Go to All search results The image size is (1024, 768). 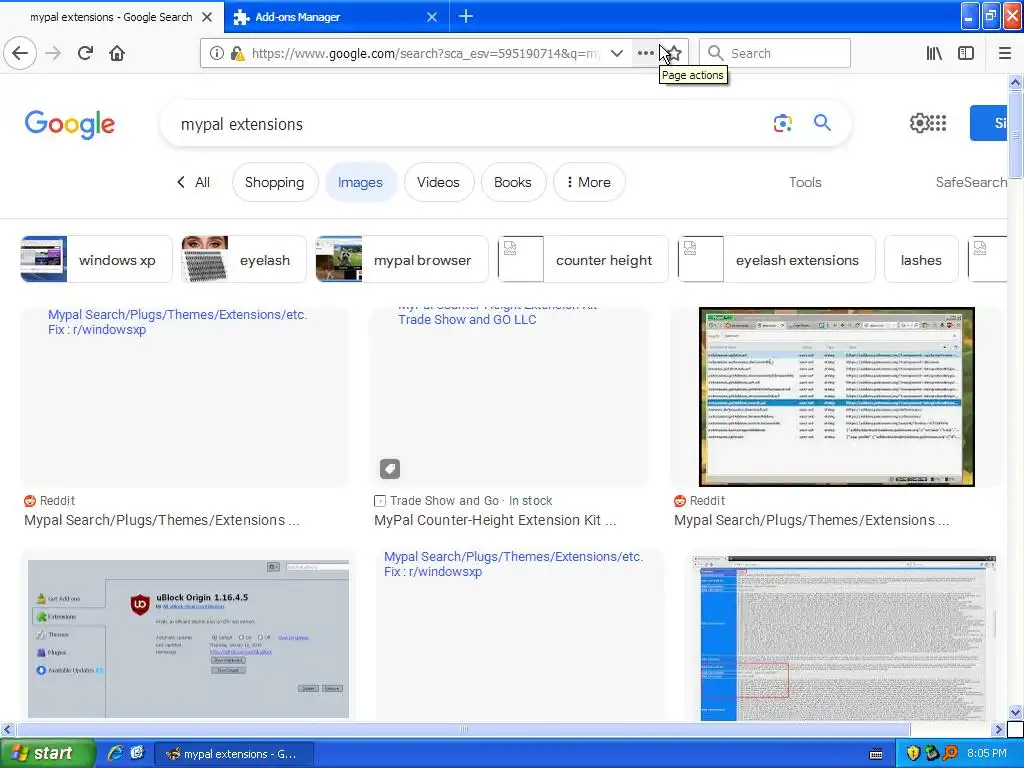pos(193,182)
